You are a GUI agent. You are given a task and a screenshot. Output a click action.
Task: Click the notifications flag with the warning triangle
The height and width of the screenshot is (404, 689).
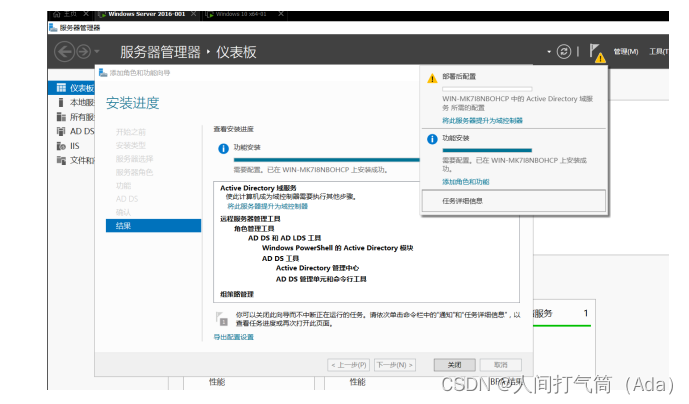click(597, 53)
